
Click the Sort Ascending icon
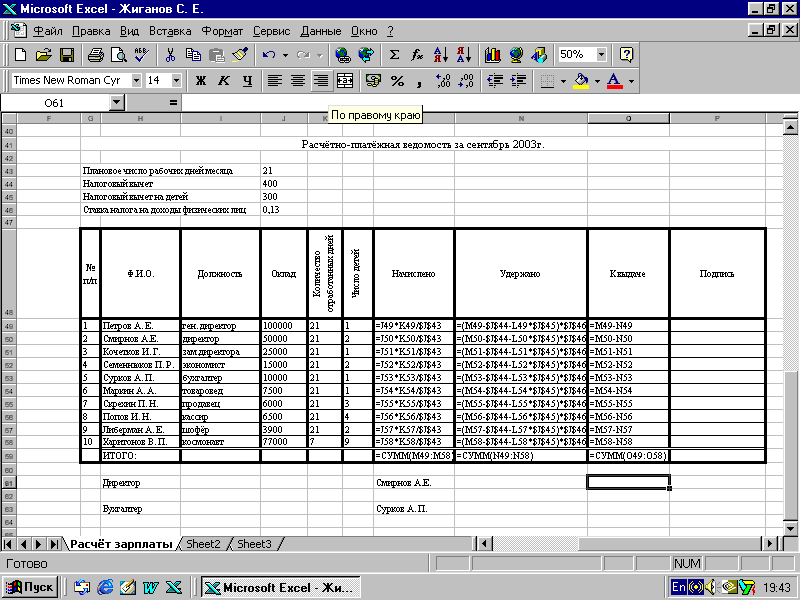(x=442, y=55)
